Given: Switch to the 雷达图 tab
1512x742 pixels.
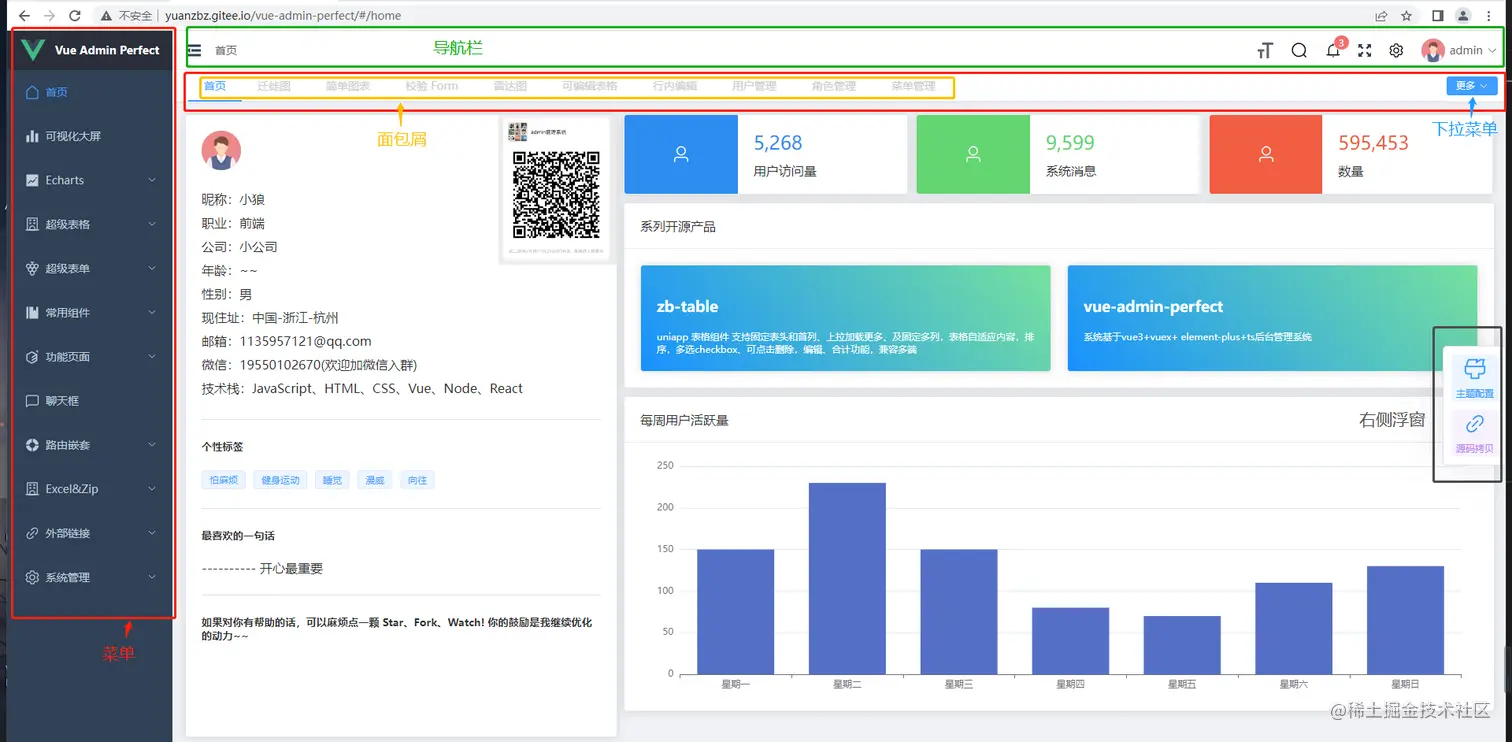Looking at the screenshot, I should coord(510,86).
